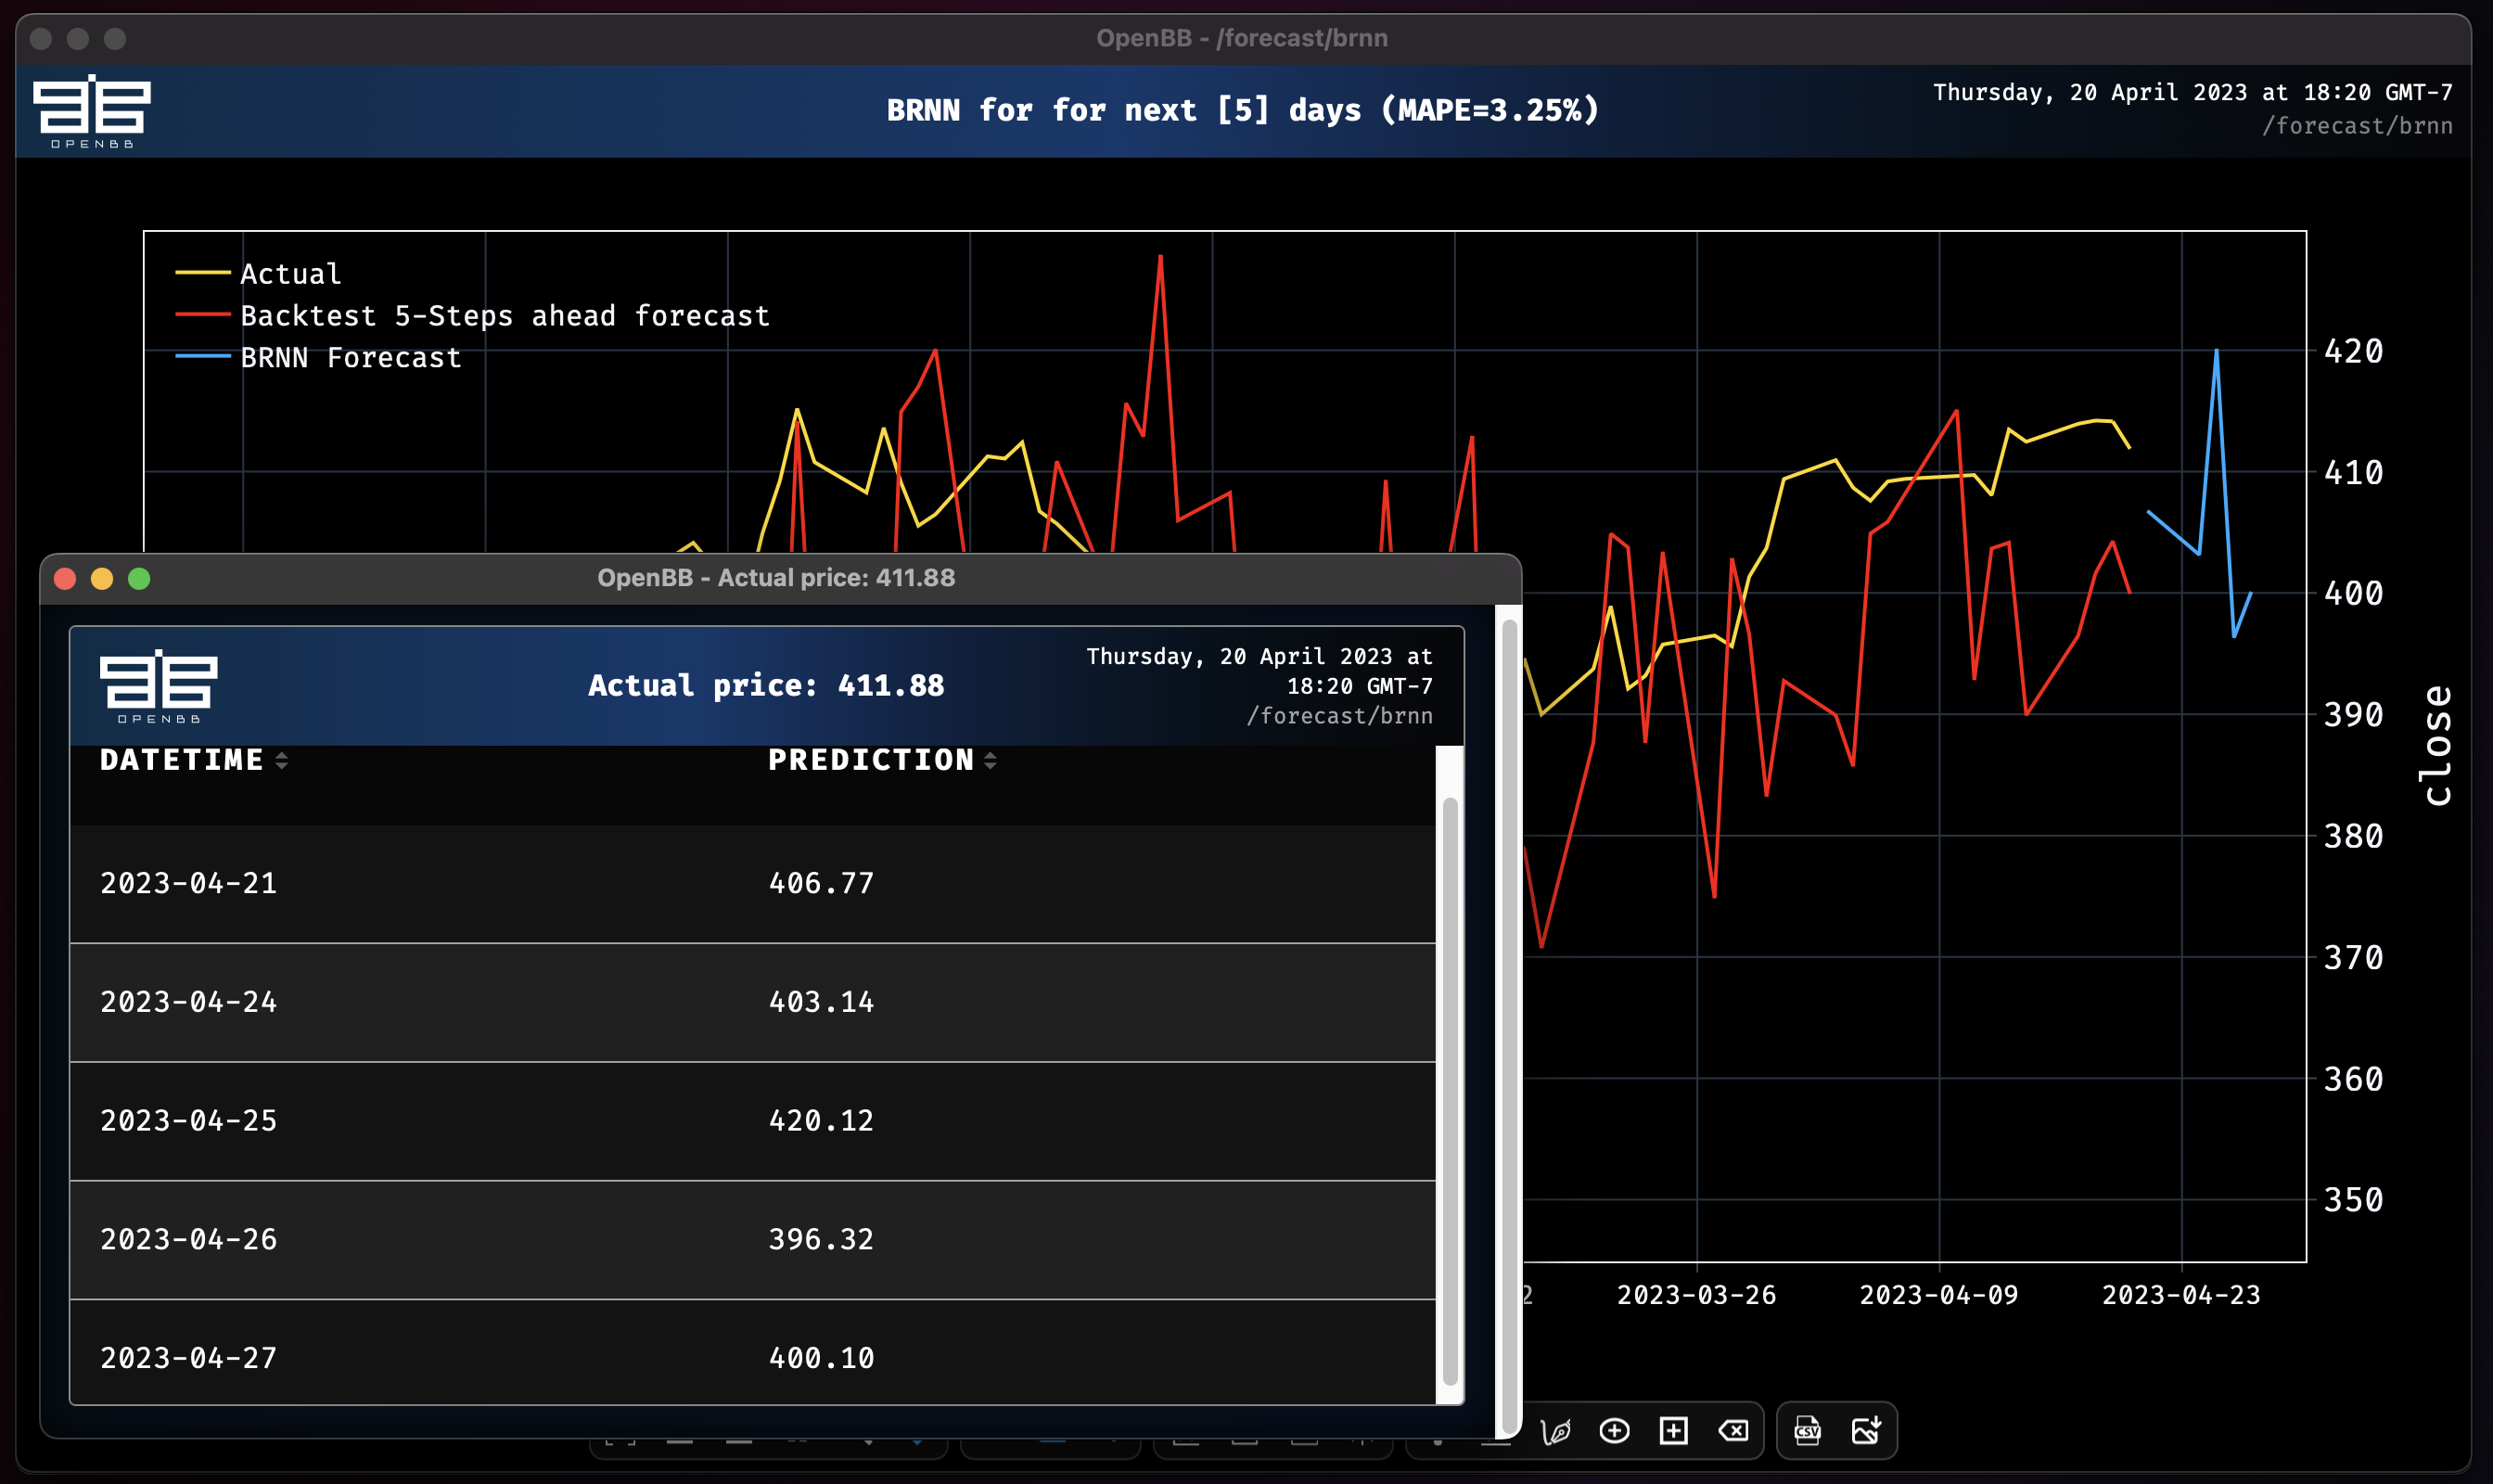Toggle Backtest 5-Steps ahead forecast legend entry
The height and width of the screenshot is (1484, 2493).
pos(473,315)
